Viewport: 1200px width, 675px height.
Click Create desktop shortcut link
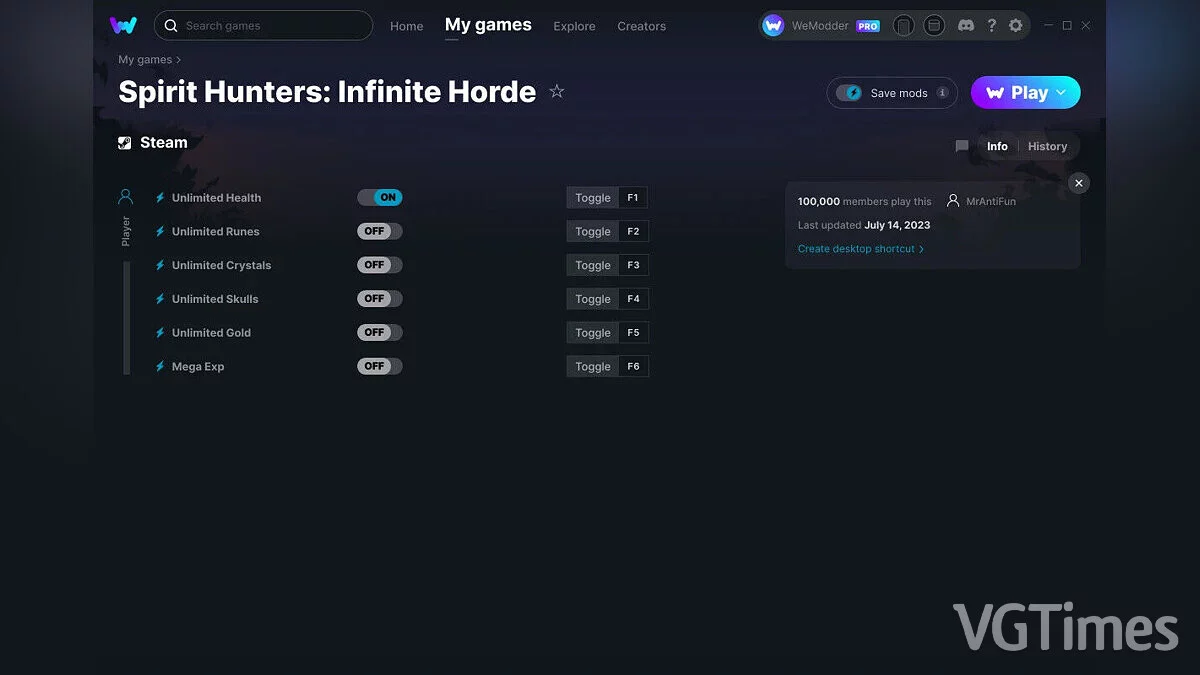861,249
